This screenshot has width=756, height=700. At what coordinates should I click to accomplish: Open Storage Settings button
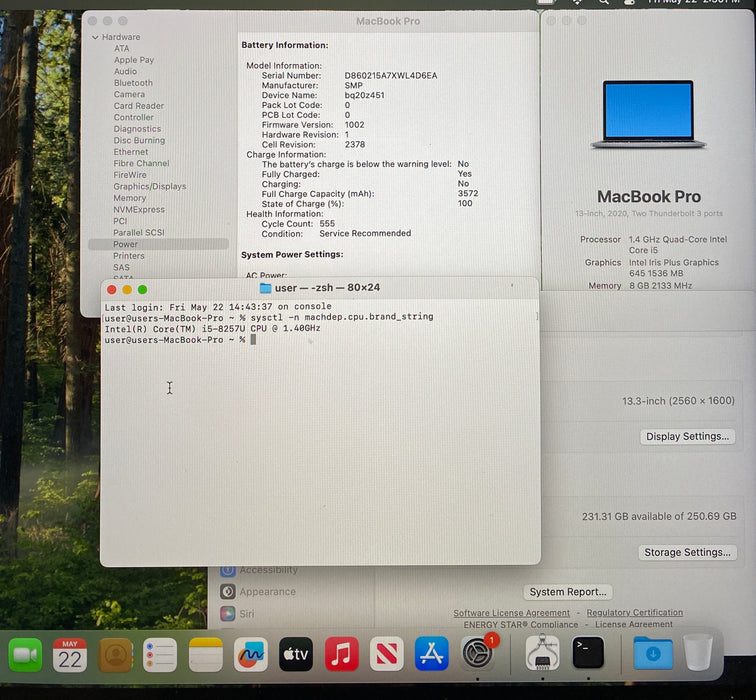(x=688, y=552)
